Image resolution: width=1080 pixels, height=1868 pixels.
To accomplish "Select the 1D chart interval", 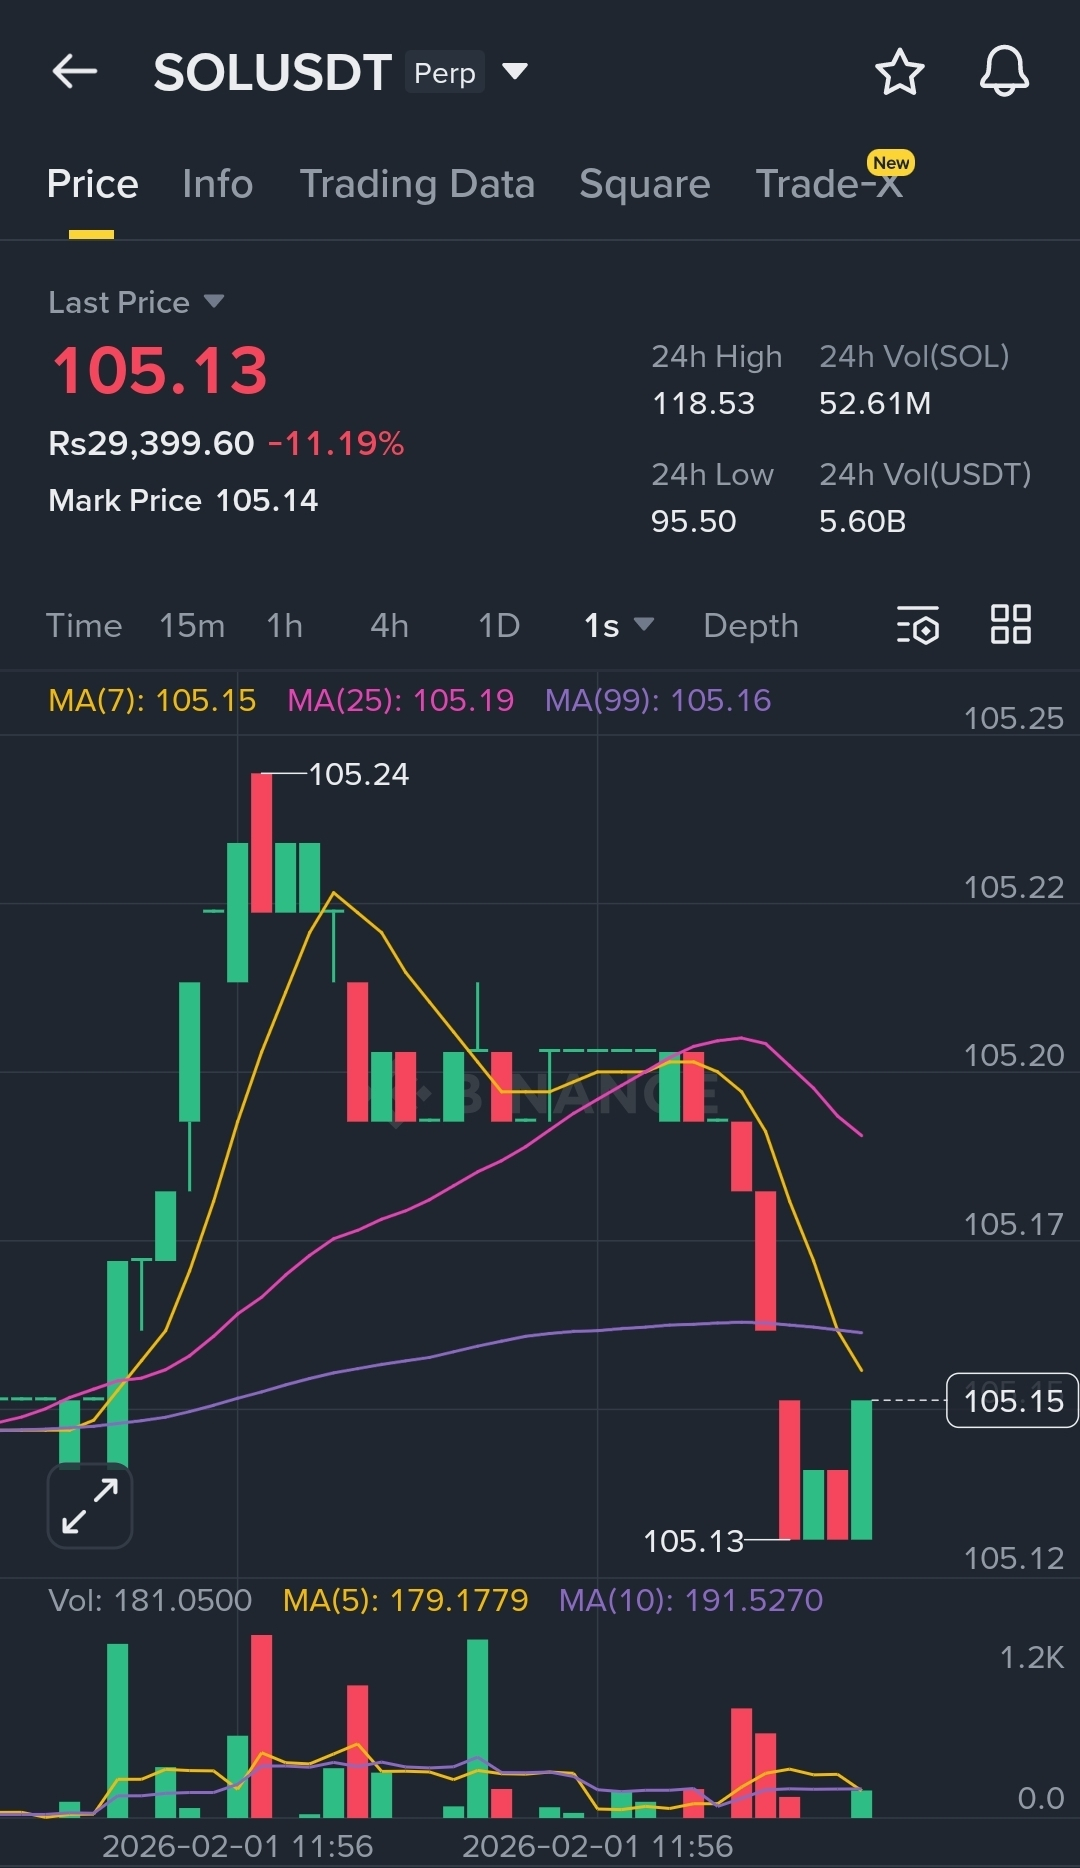I will pyautogui.click(x=499, y=626).
